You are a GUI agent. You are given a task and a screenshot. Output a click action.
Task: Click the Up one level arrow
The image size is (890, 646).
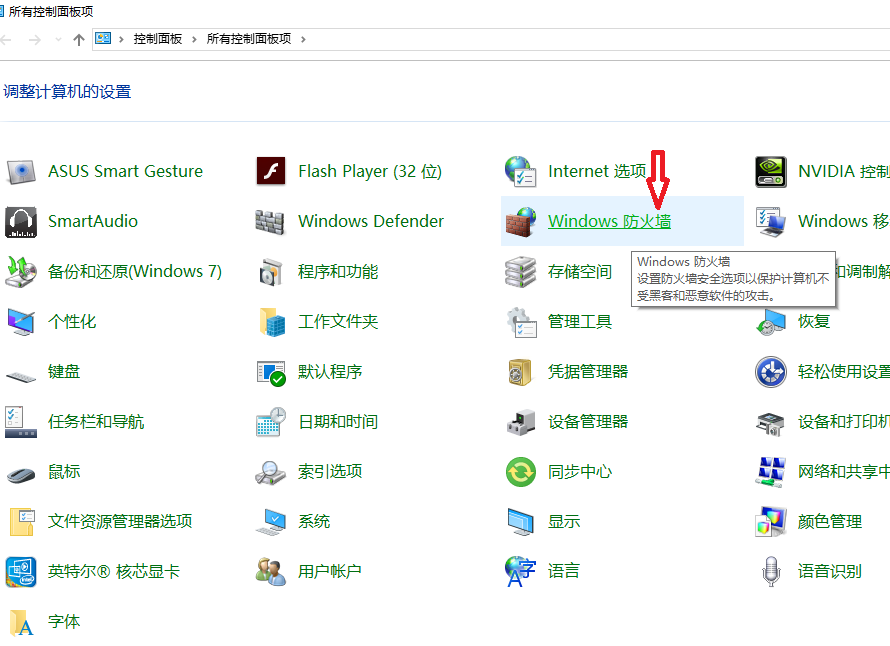coord(79,39)
